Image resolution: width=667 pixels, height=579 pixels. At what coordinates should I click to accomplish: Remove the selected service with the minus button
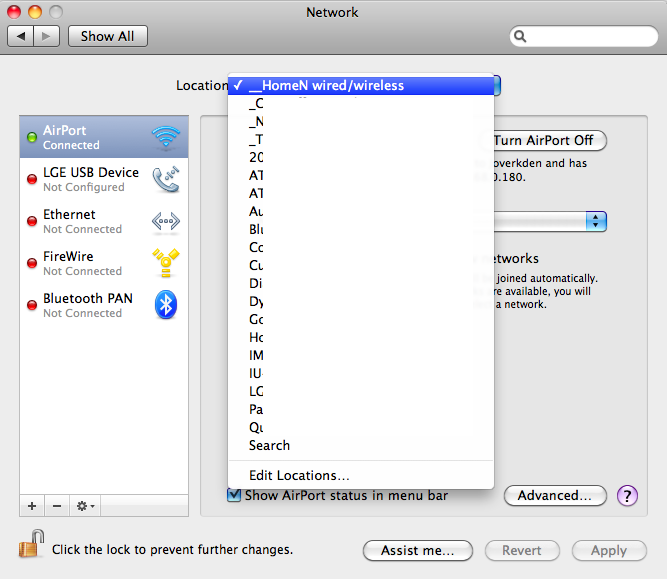tap(57, 506)
